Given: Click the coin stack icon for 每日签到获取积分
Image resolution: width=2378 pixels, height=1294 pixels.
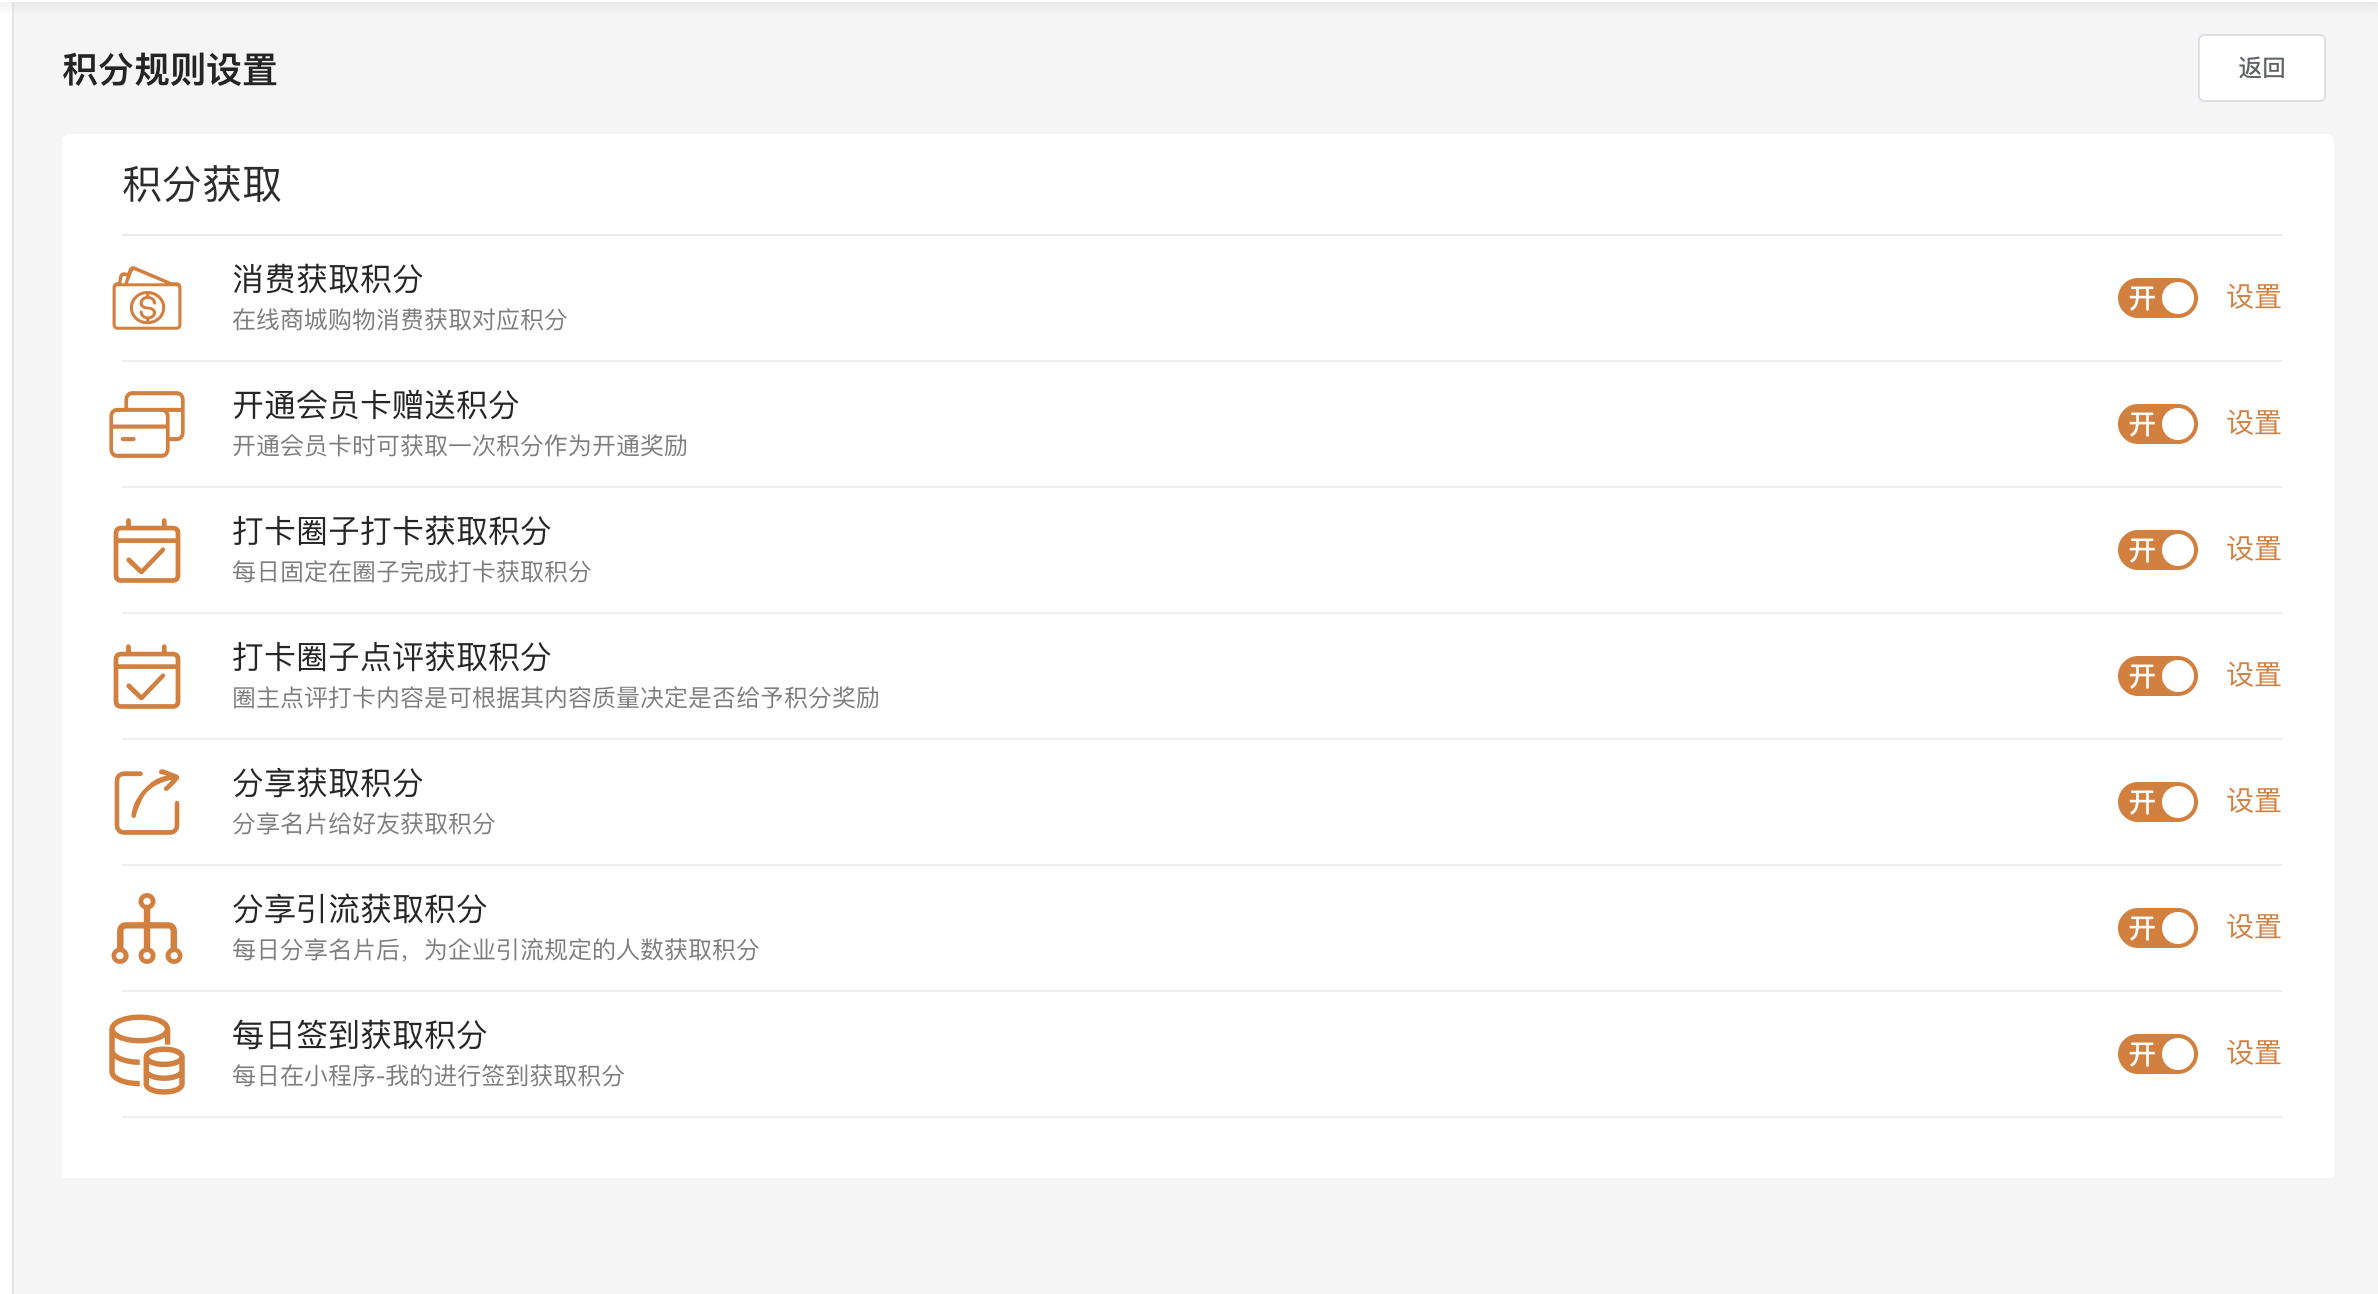Looking at the screenshot, I should [x=147, y=1054].
